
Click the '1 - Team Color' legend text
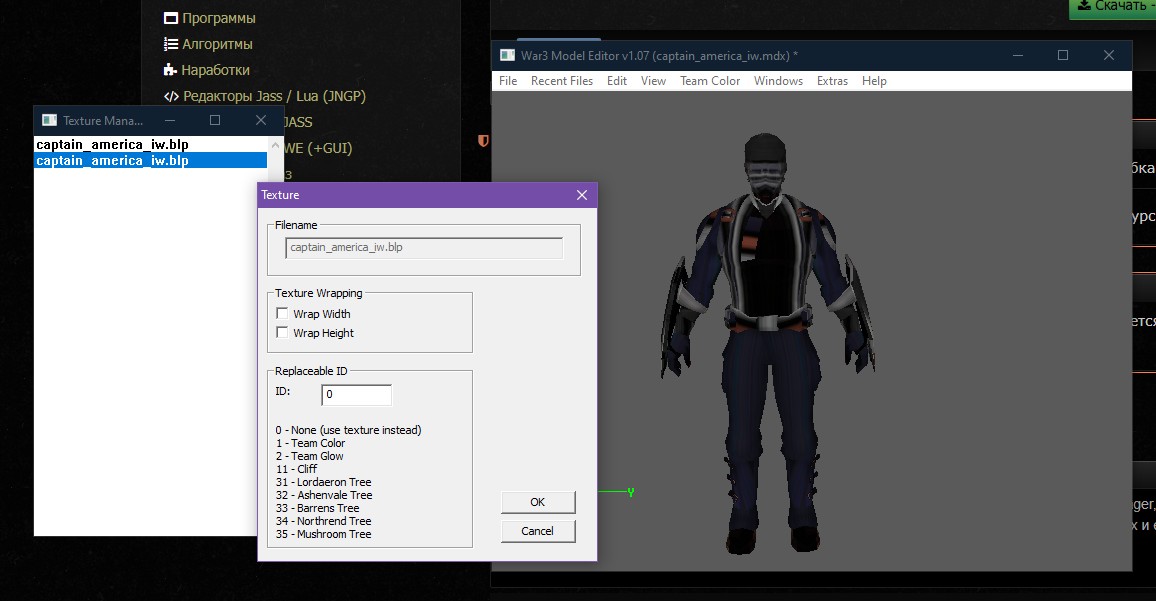(x=310, y=443)
